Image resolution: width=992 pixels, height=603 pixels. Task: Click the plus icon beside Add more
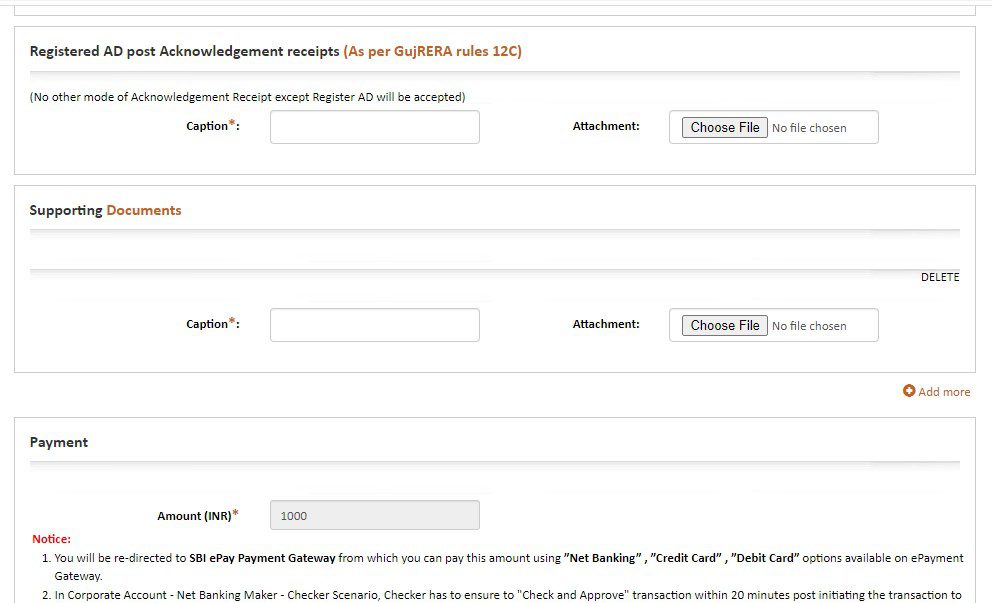point(909,391)
